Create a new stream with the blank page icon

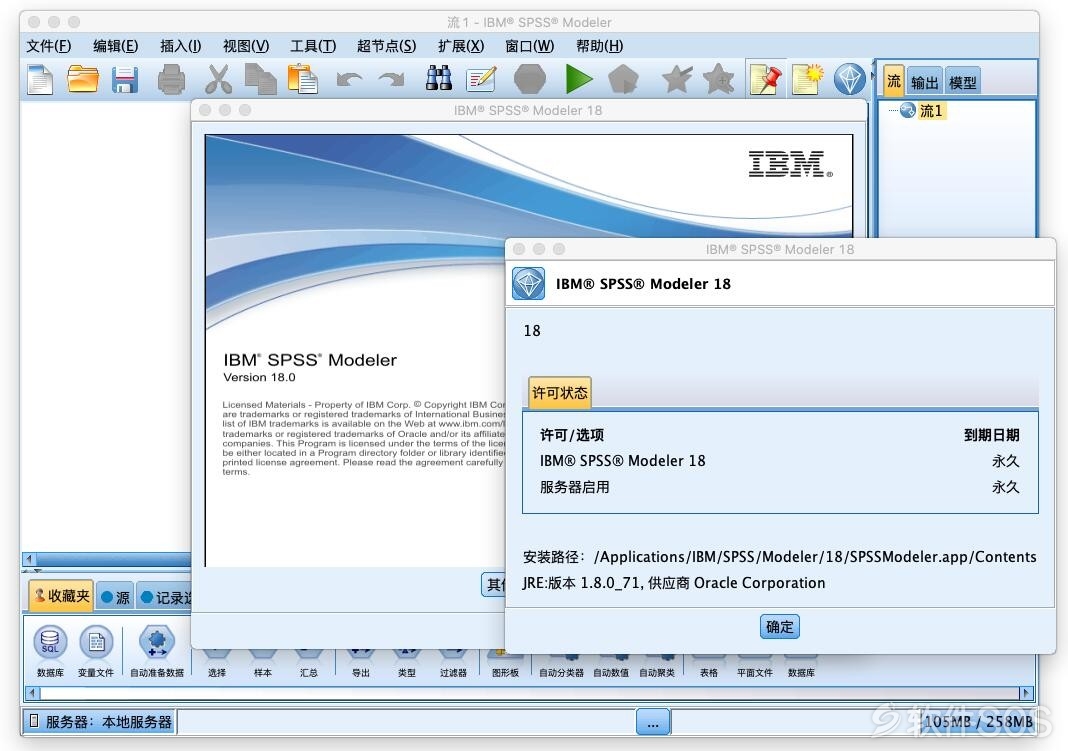tap(40, 80)
